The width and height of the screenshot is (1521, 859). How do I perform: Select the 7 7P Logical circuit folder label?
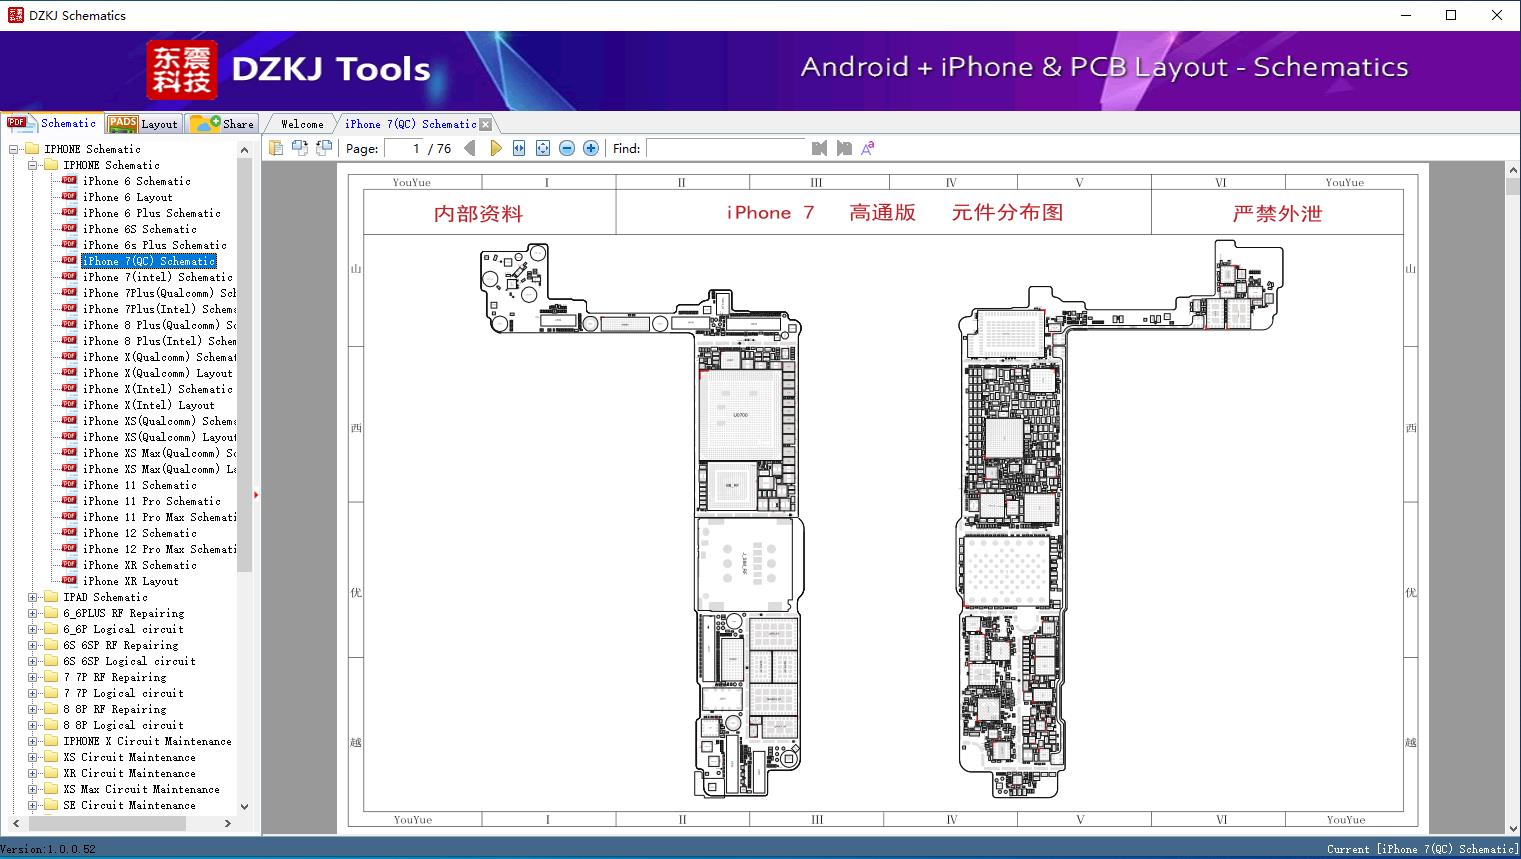tap(124, 693)
